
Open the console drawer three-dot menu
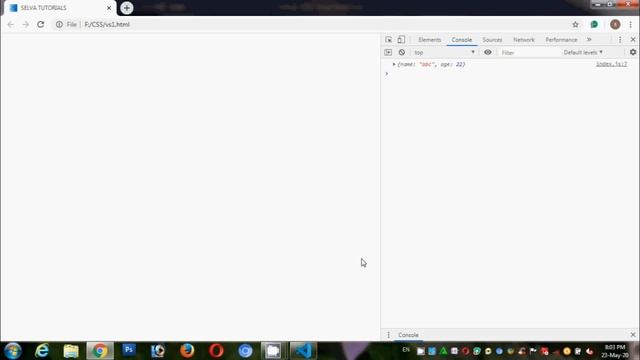click(x=388, y=335)
